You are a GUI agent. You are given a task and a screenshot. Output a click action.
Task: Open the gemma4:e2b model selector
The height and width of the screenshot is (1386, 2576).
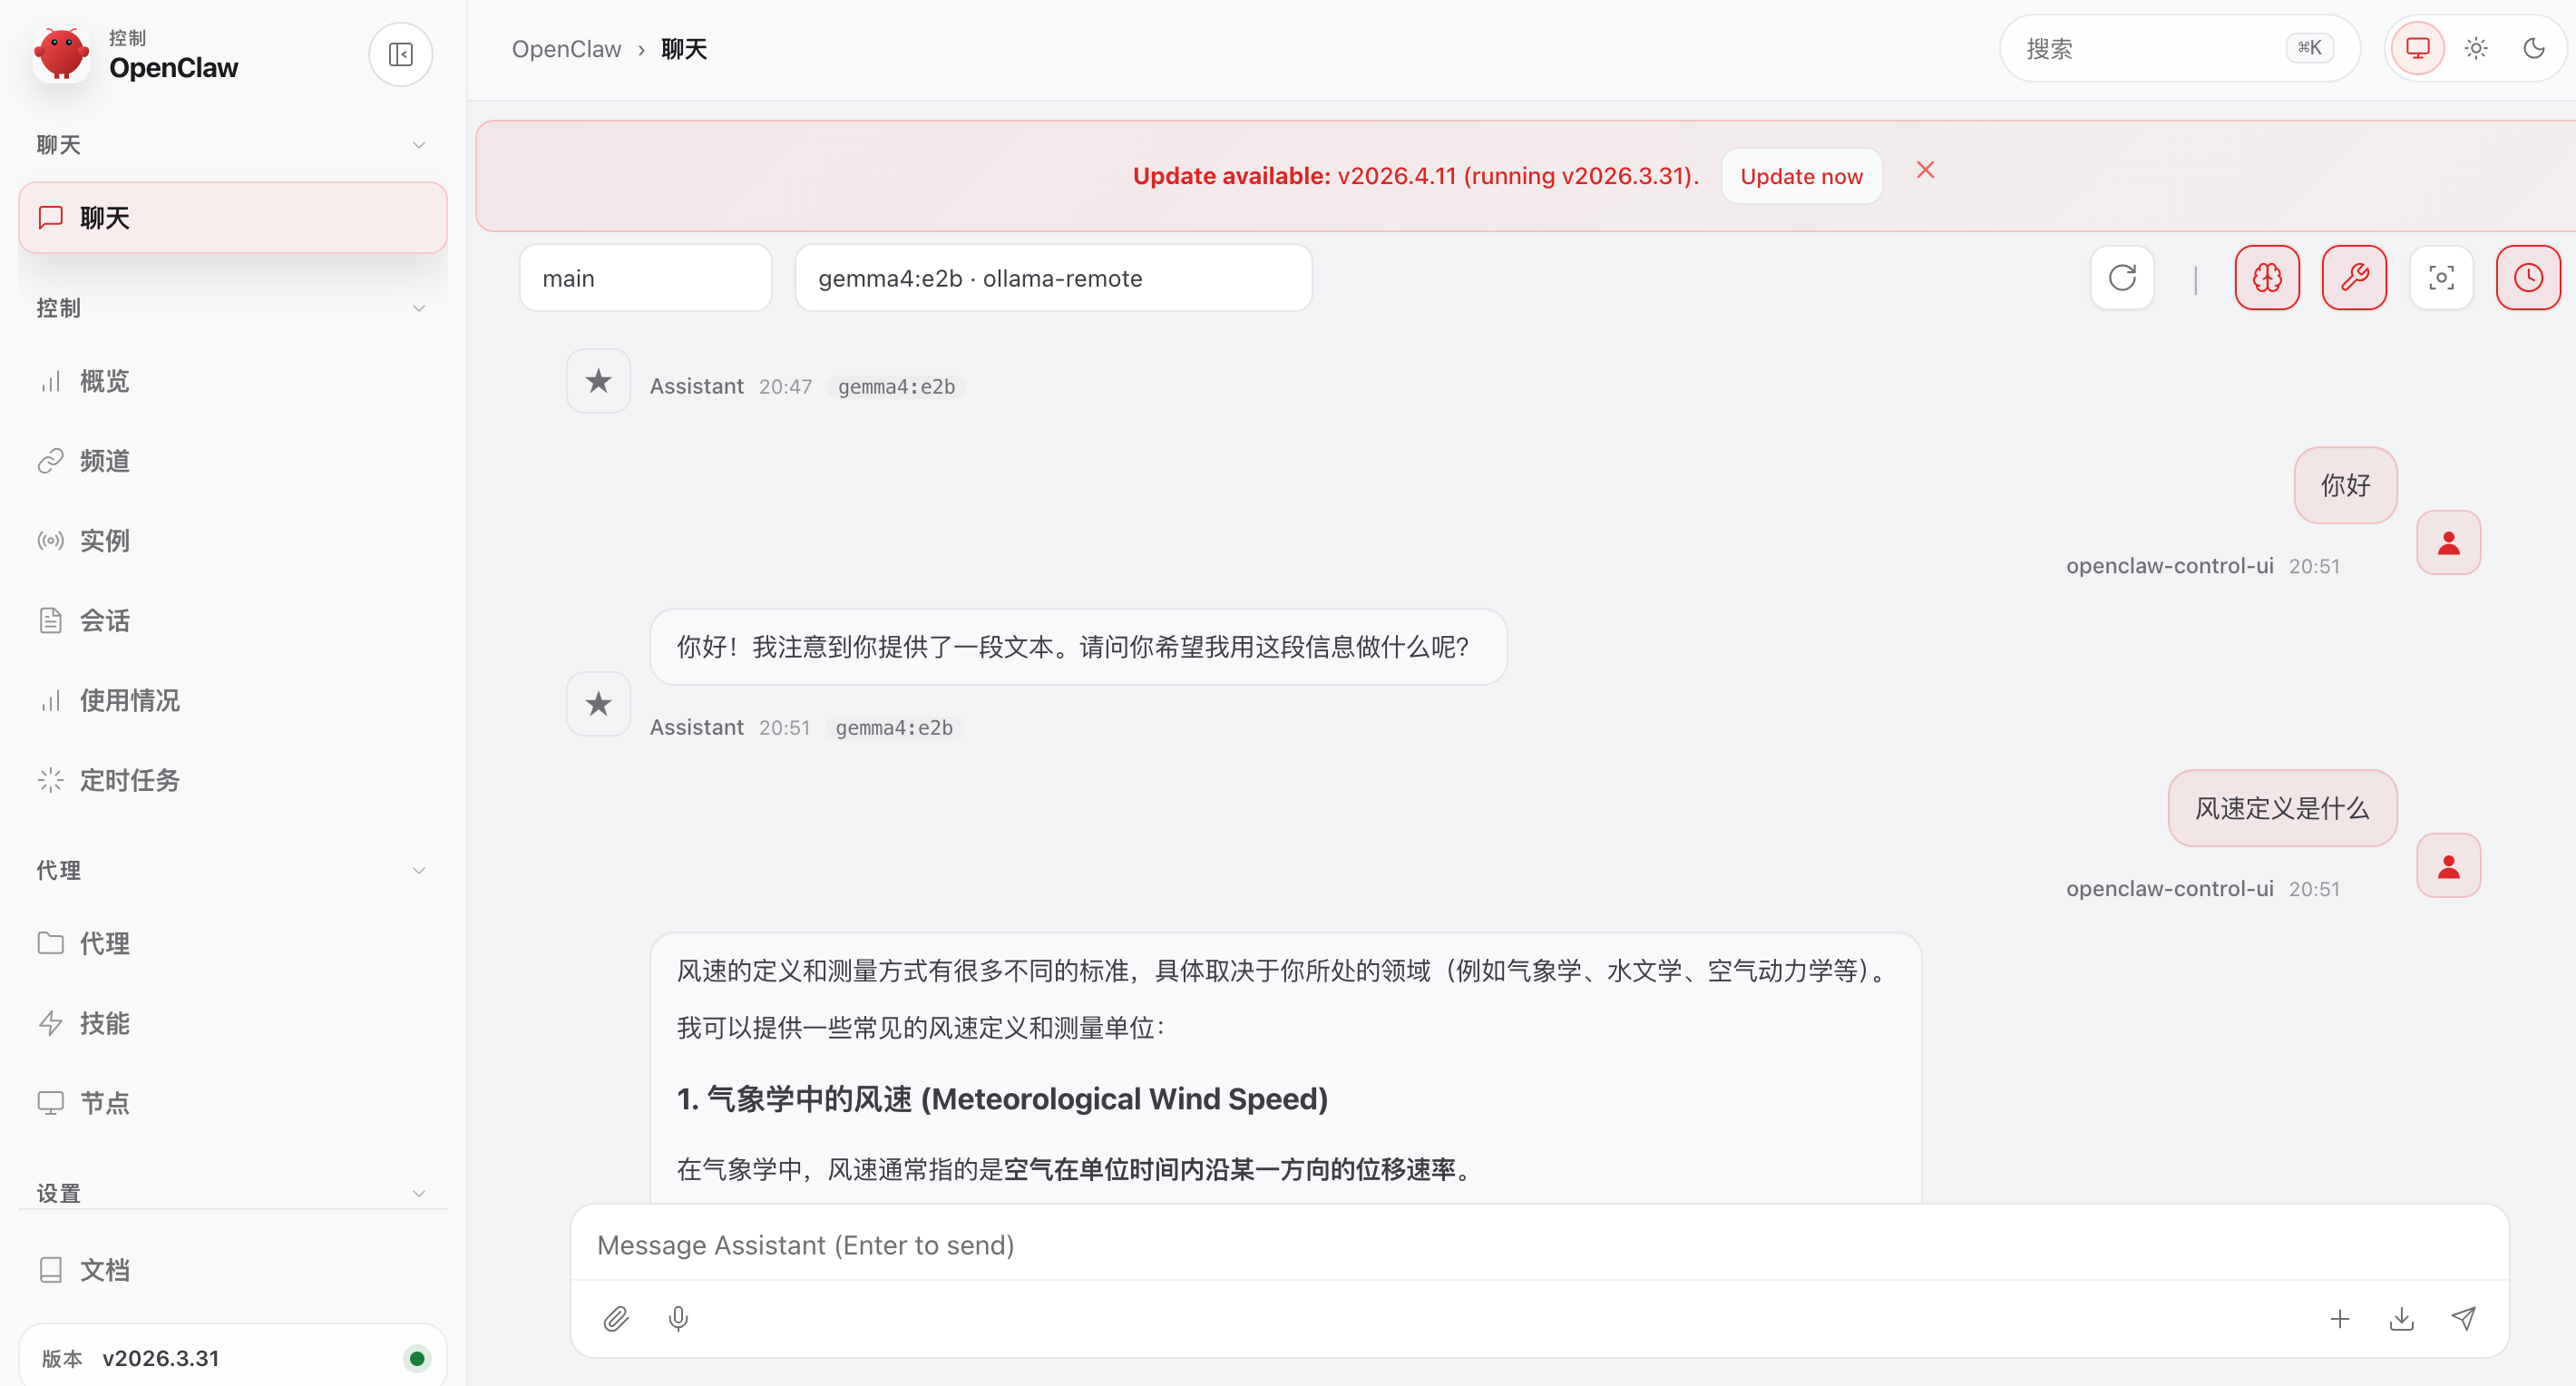[x=1053, y=277]
